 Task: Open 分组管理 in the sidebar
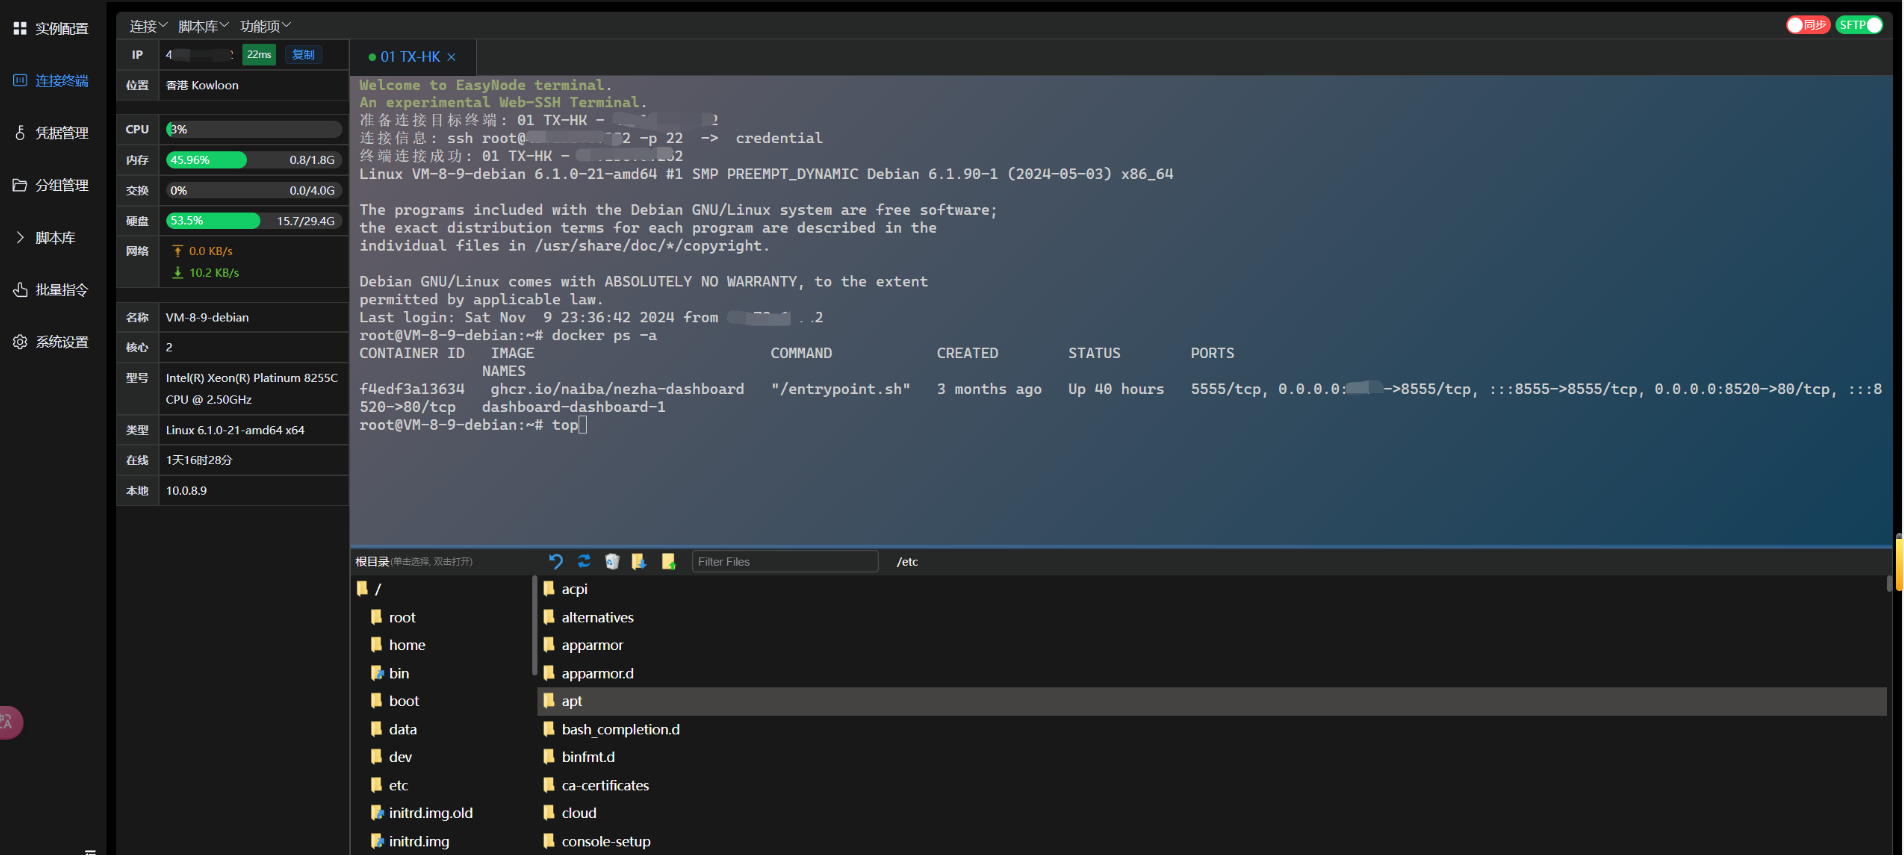[51, 185]
